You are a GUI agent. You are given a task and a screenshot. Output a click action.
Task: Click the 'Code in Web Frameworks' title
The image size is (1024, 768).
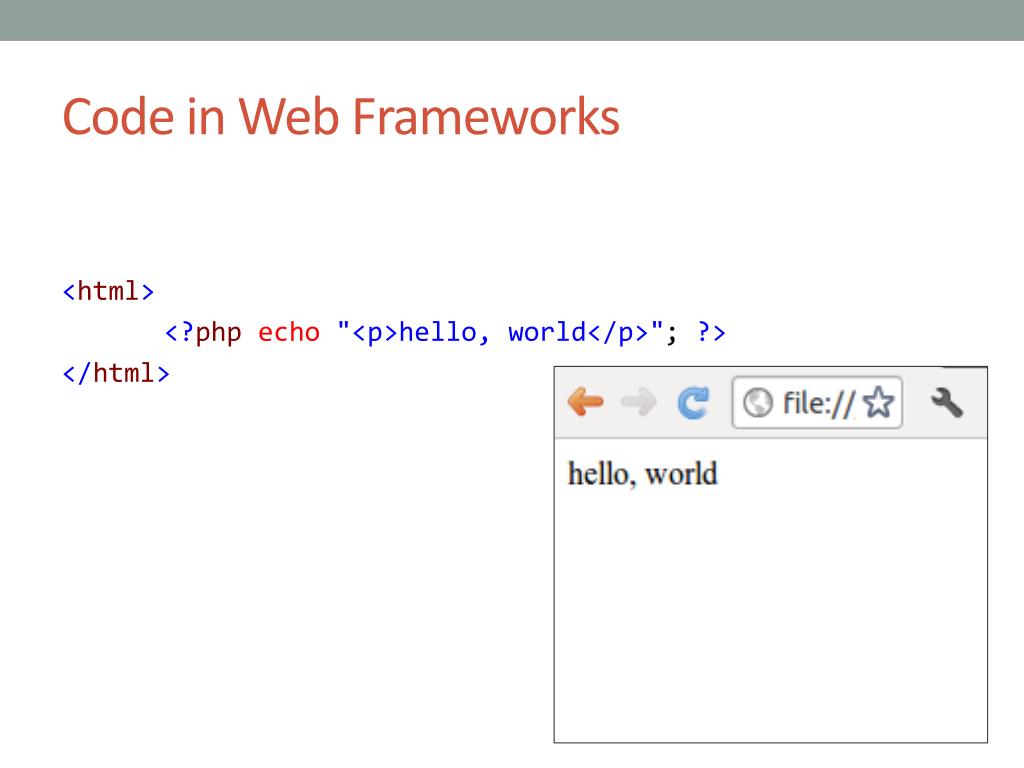(341, 117)
